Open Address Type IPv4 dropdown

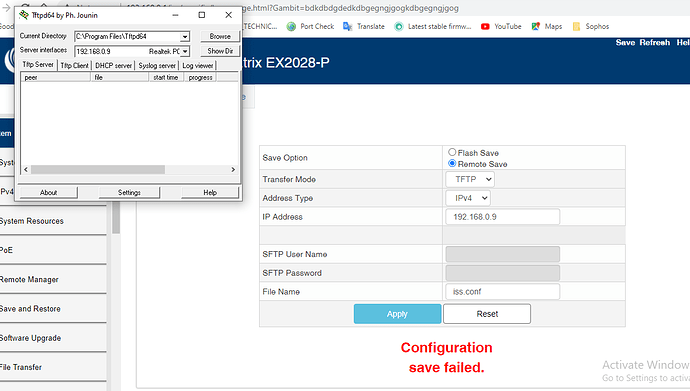pos(468,198)
